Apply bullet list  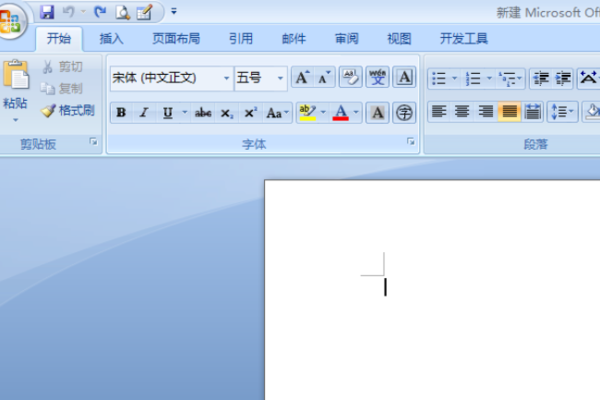[x=439, y=78]
